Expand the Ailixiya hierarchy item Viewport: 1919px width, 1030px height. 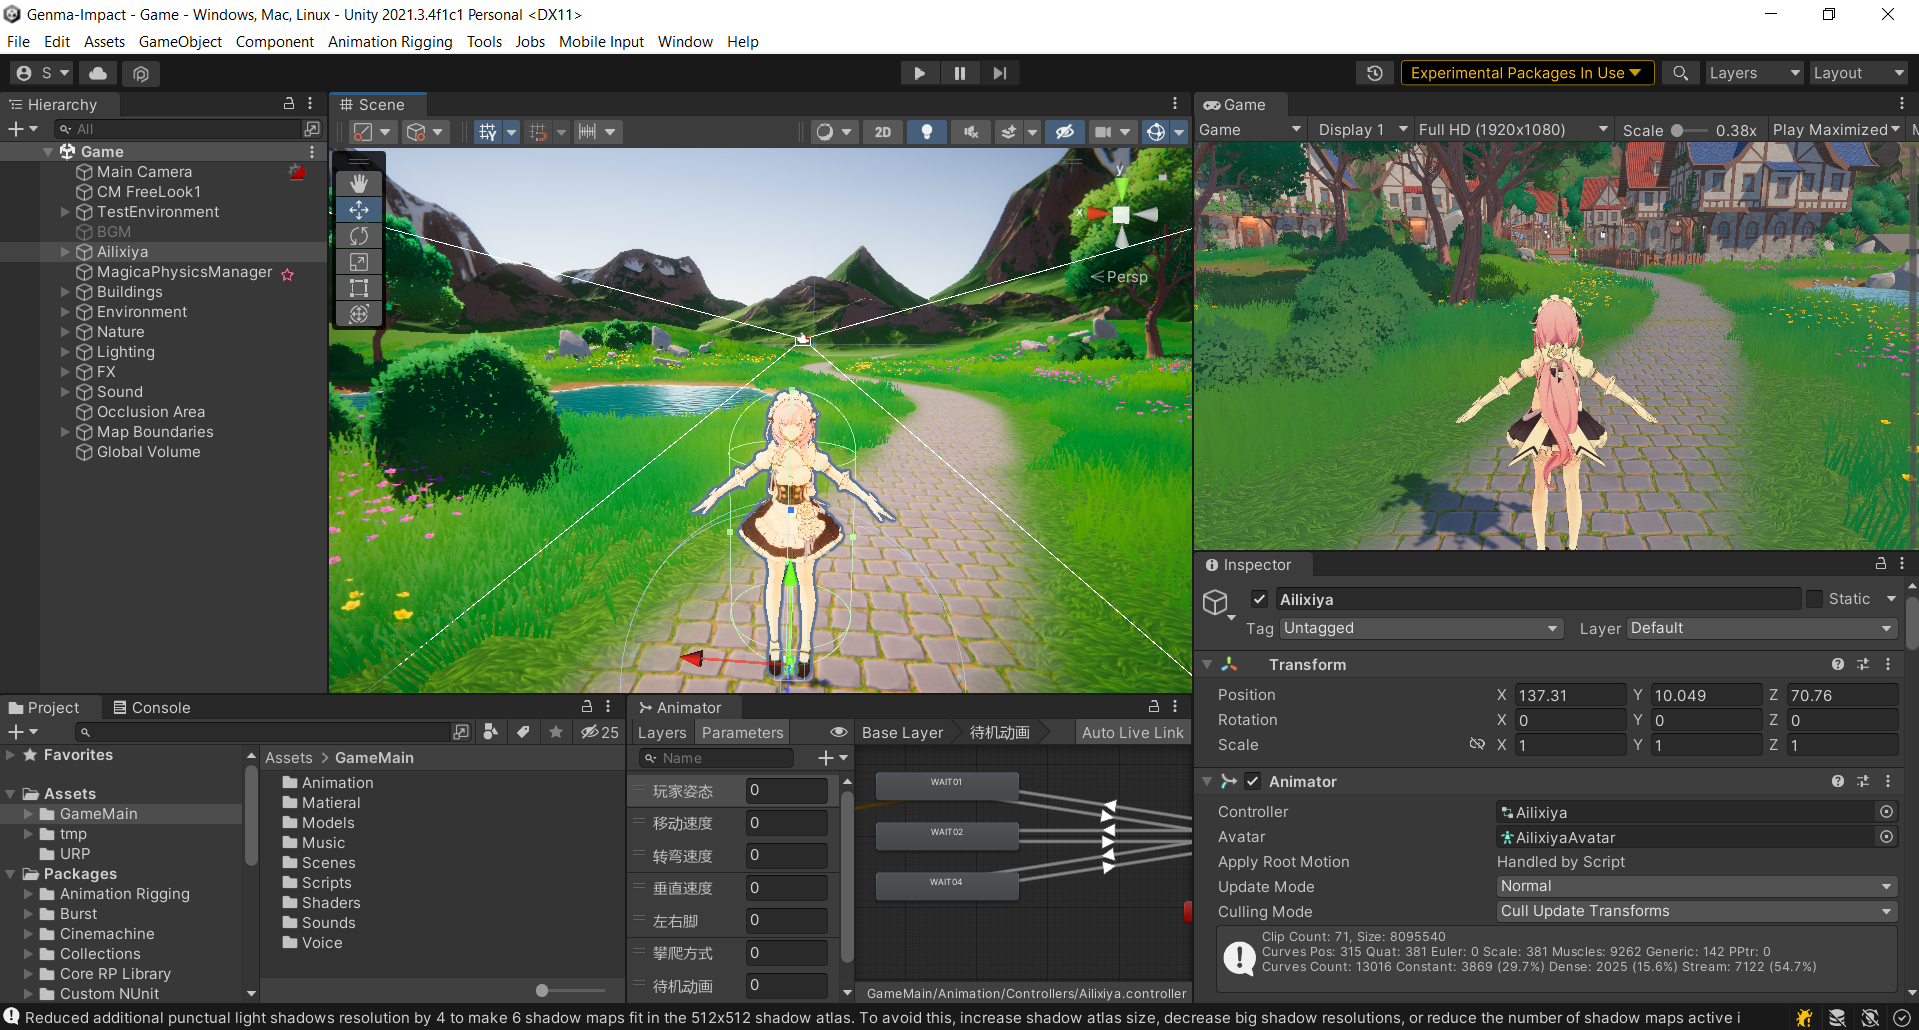(x=65, y=252)
